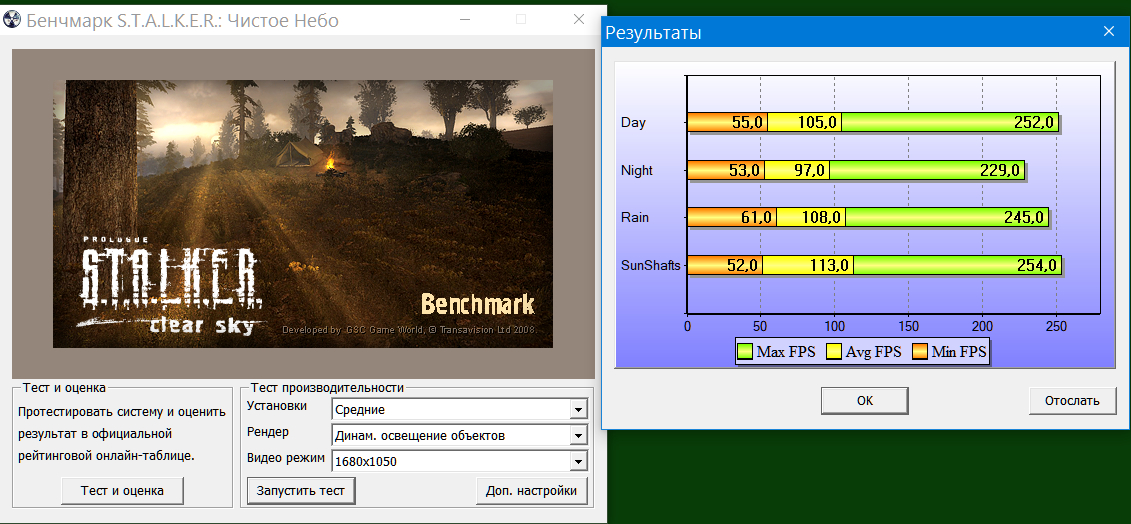Click the Day minimum value 55,0
Viewport: 1131px width, 524px height.
click(747, 123)
